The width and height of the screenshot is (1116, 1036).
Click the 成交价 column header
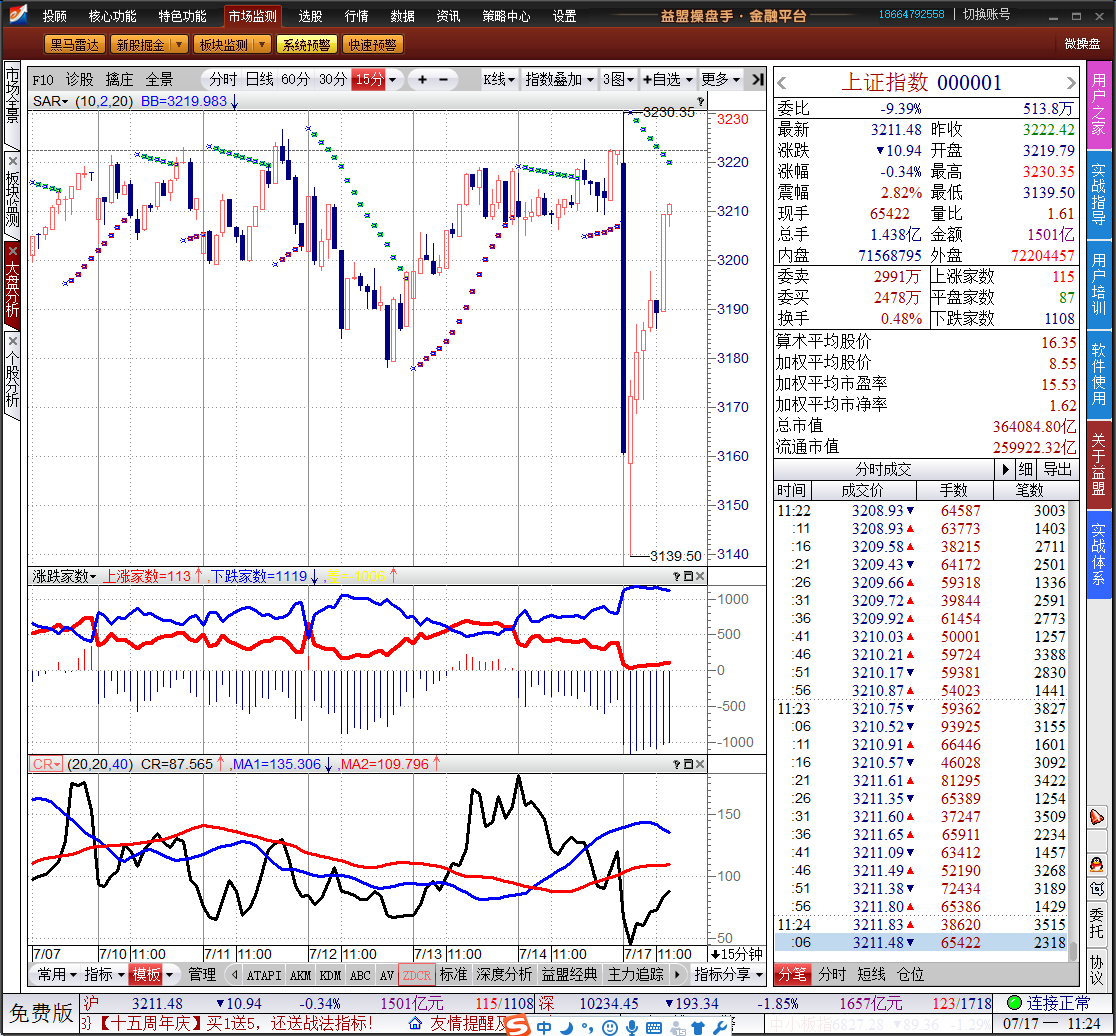(x=863, y=490)
